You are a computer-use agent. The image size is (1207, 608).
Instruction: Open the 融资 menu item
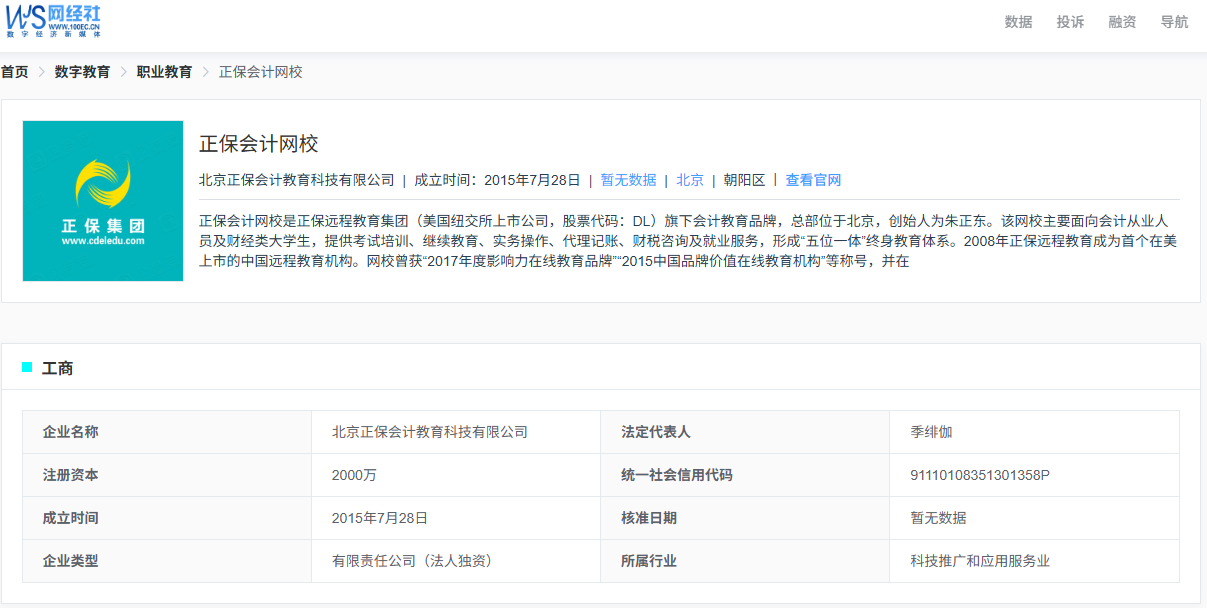pyautogui.click(x=1122, y=22)
